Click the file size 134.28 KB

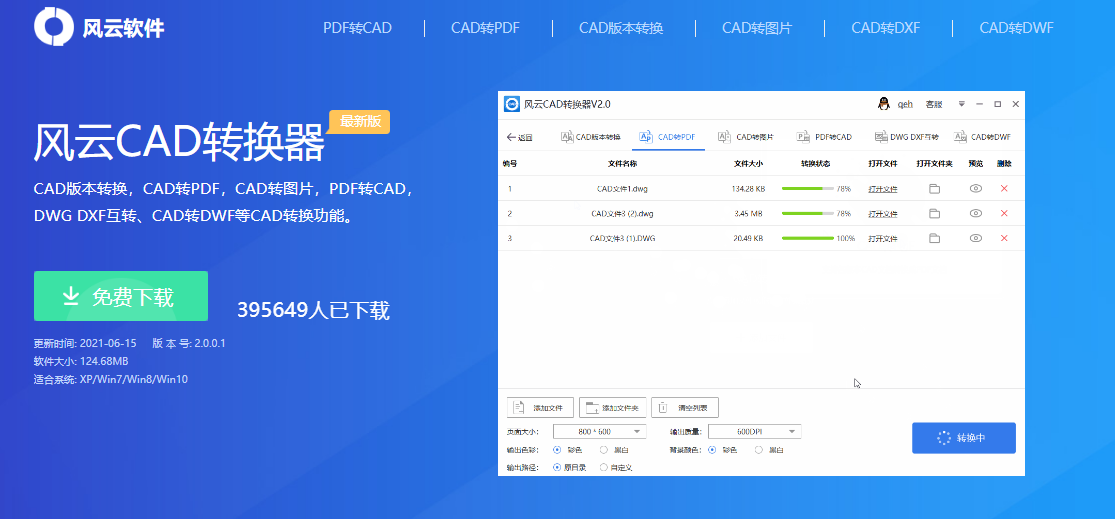coord(748,189)
